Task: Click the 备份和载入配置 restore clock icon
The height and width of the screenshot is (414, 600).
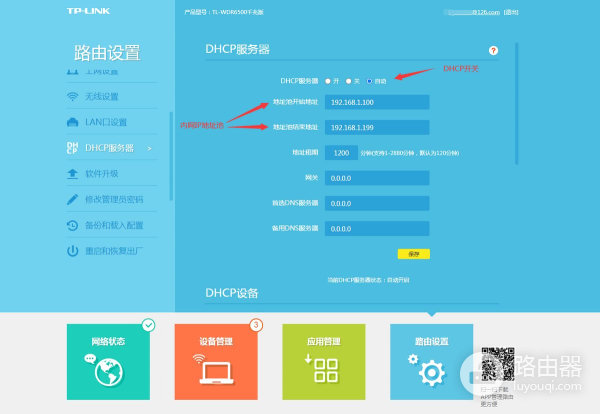Action: (x=72, y=225)
